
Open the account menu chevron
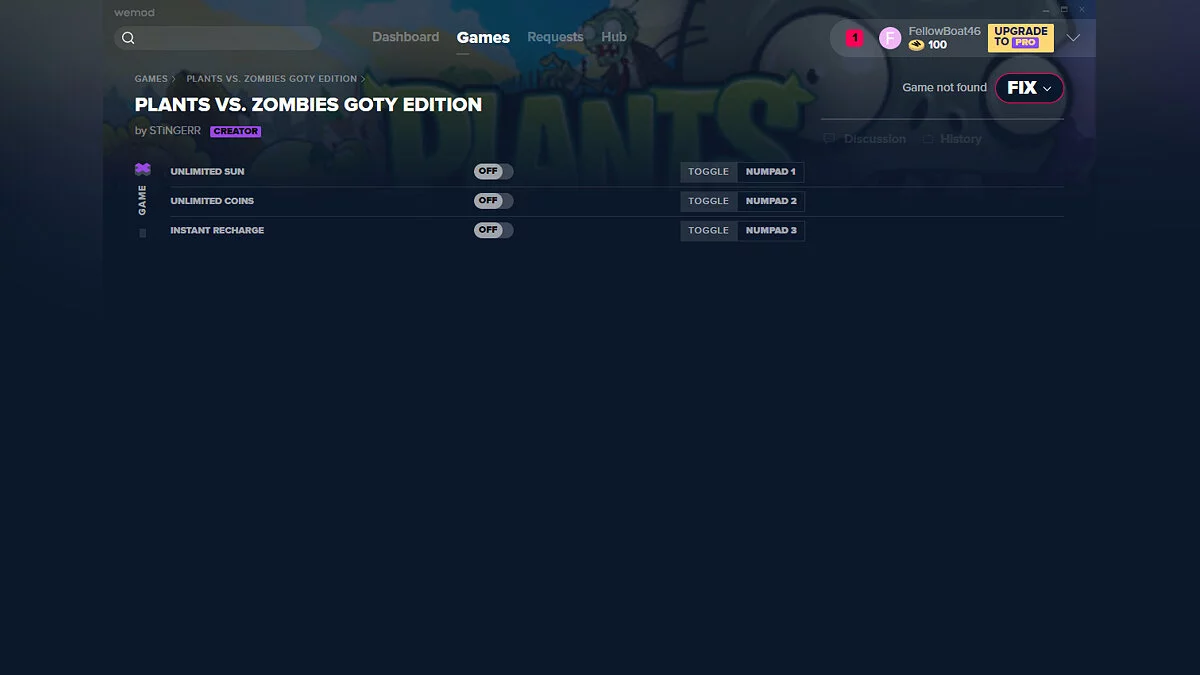tap(1073, 38)
